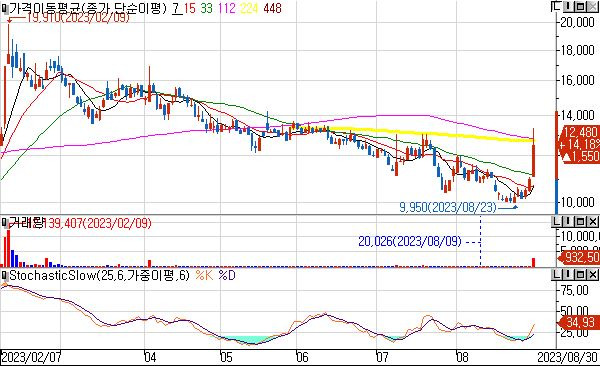Click the 75.00 stochastic axis label
This screenshot has width=600, height=366.
(x=574, y=290)
